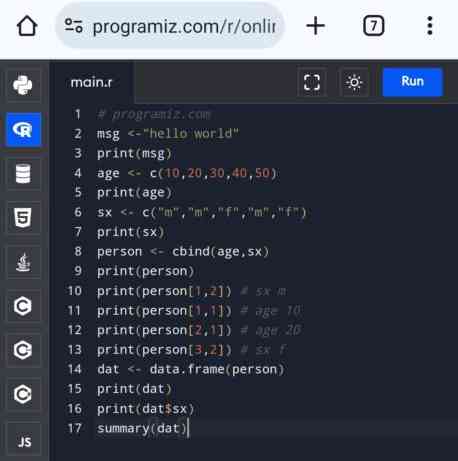The image size is (458, 461).
Task: Open the browser three-dot menu
Action: [430, 26]
